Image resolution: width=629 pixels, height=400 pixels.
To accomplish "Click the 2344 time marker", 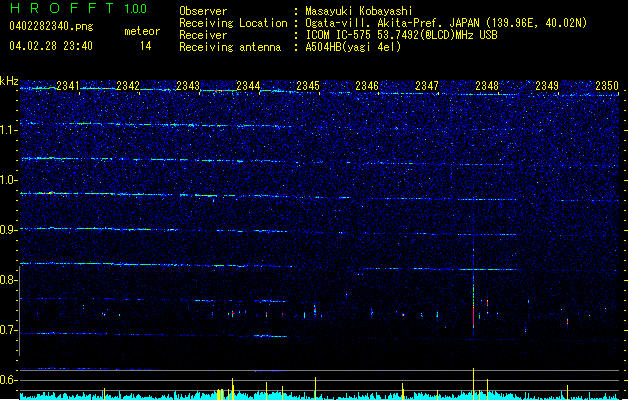I will (x=248, y=85).
